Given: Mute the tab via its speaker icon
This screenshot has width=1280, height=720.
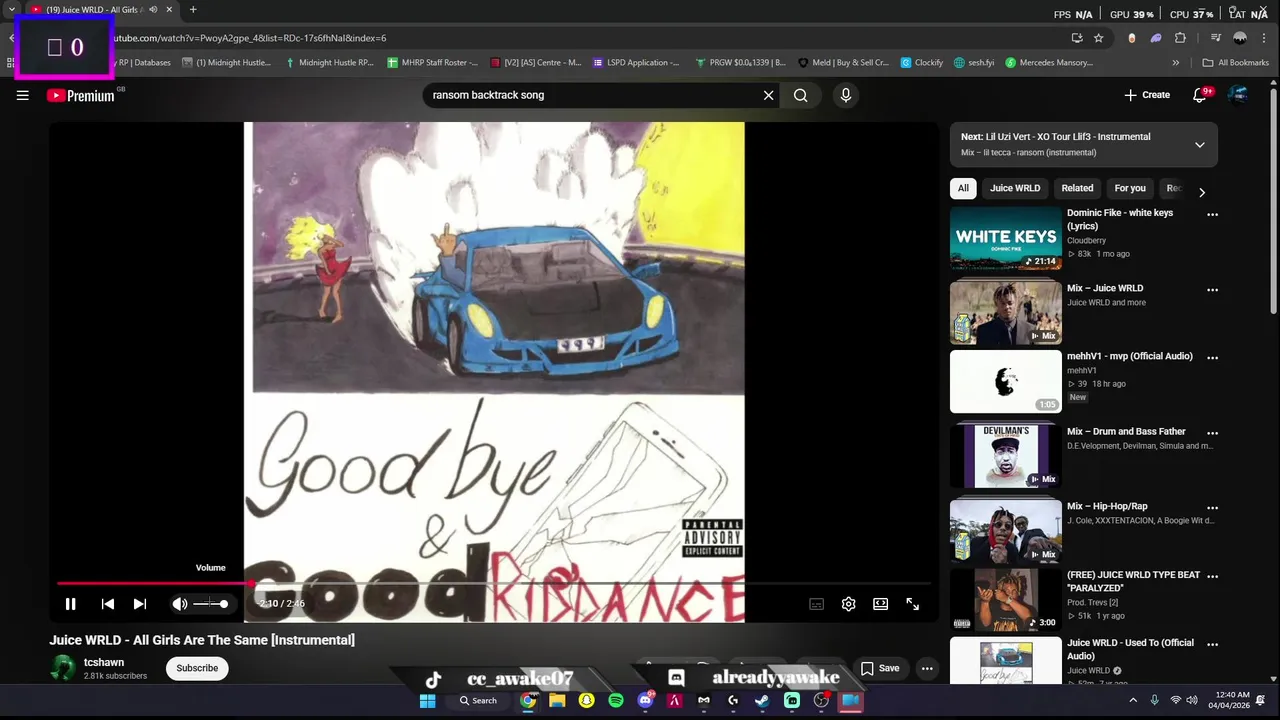Looking at the screenshot, I should click(153, 10).
